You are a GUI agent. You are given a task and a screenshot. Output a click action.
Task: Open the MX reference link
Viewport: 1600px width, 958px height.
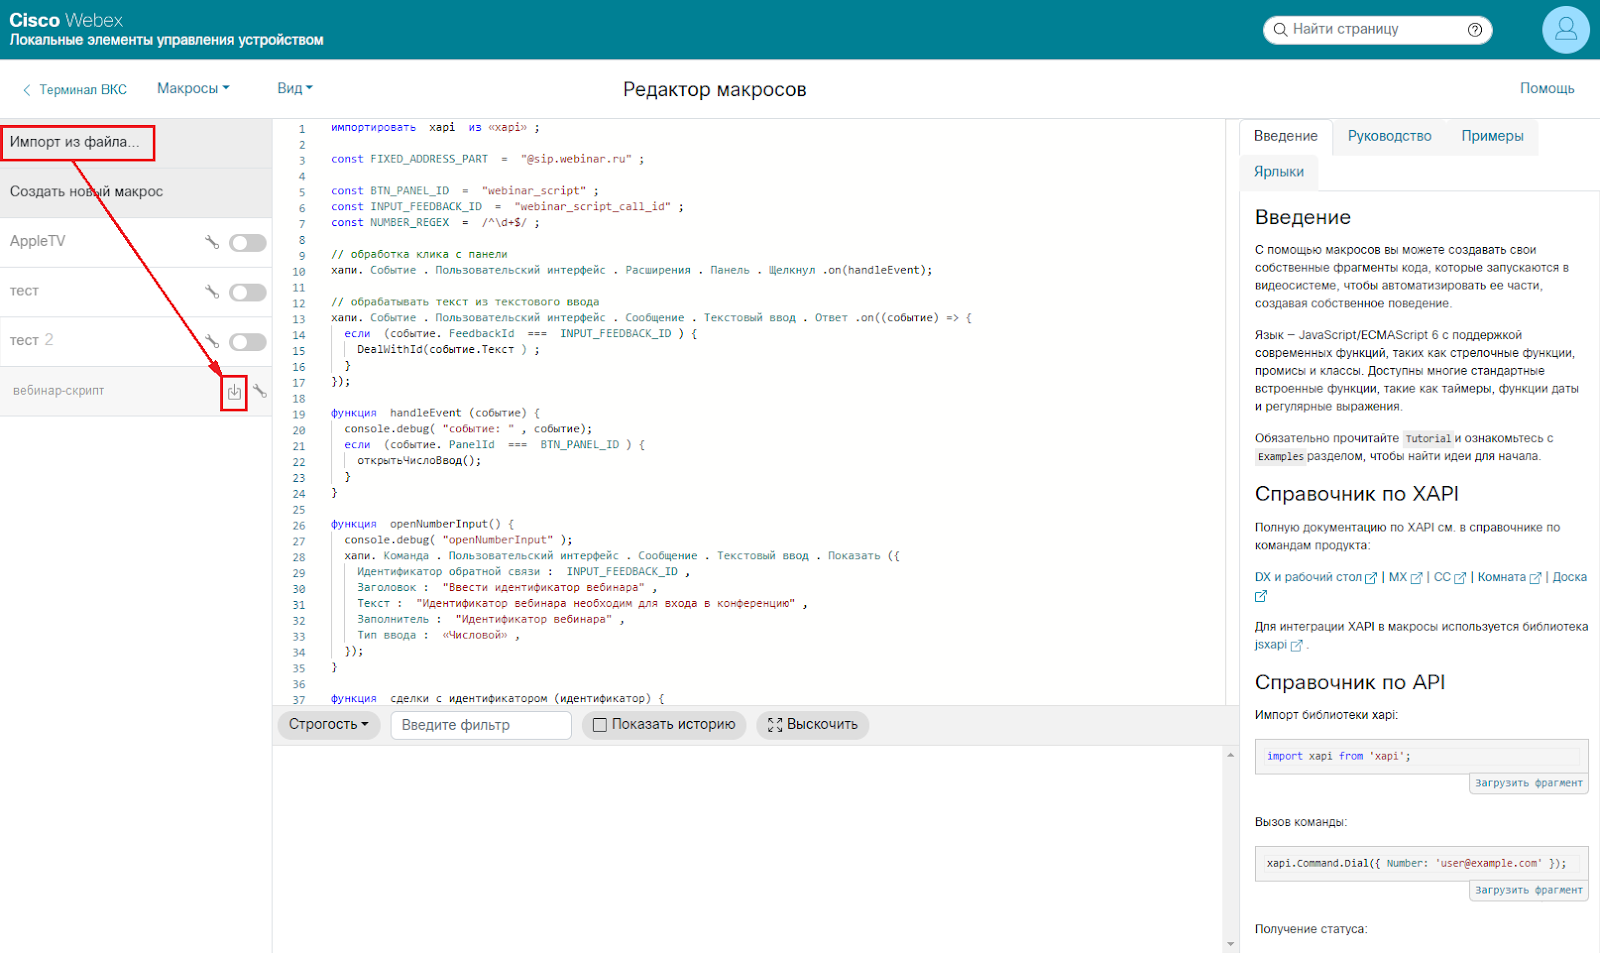point(1405,577)
